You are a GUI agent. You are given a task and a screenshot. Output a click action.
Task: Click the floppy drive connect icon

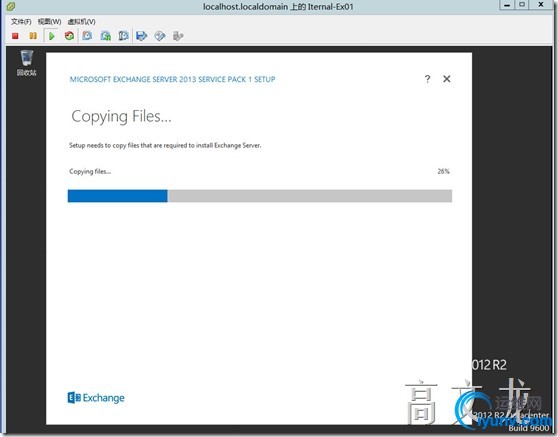pyautogui.click(x=142, y=36)
